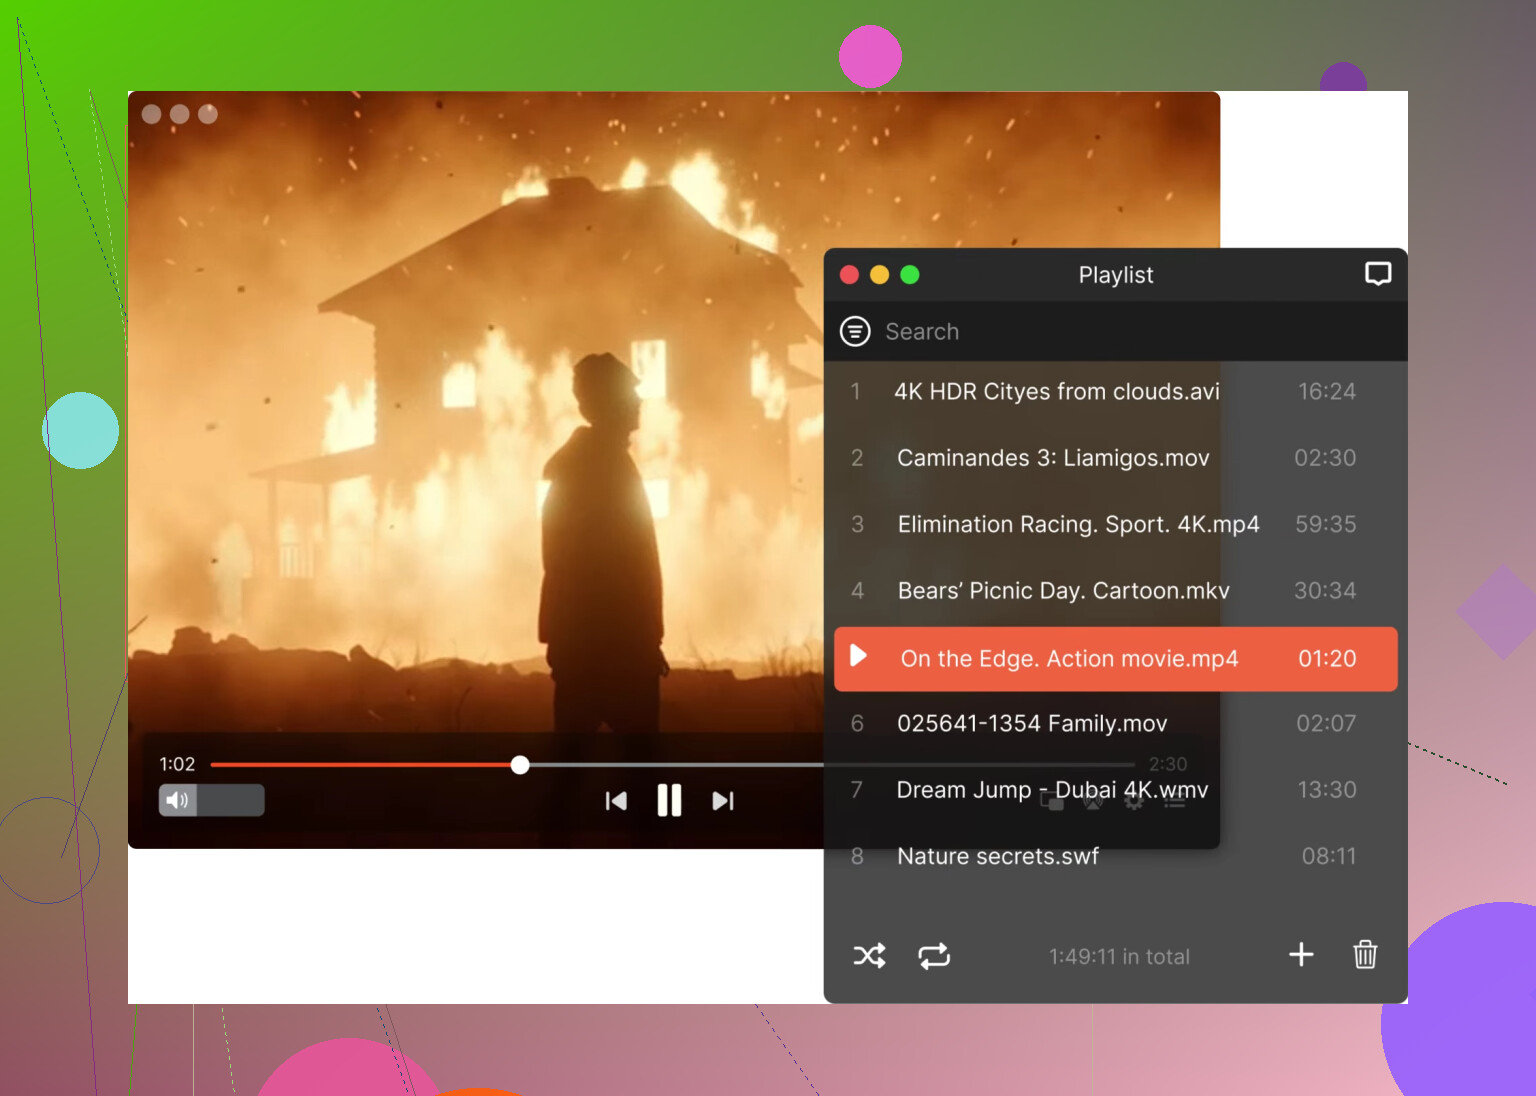Skip to the previous track
This screenshot has width=1536, height=1096.
616,801
